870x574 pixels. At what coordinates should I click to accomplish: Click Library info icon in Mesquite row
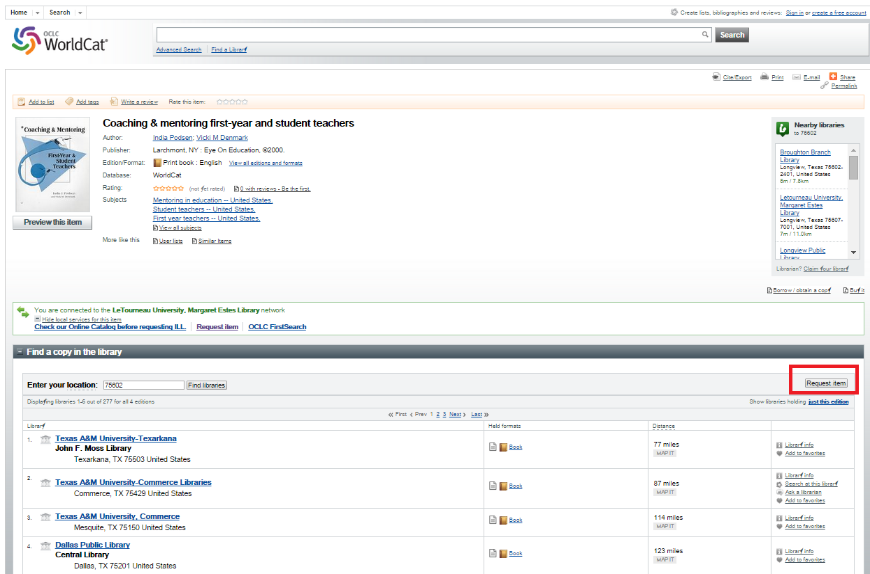point(779,517)
